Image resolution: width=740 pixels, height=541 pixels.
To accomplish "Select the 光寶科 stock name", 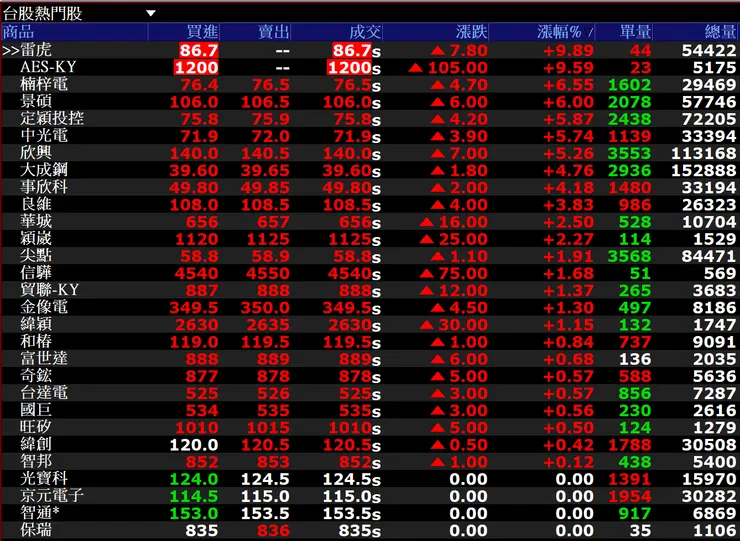I will coord(44,479).
